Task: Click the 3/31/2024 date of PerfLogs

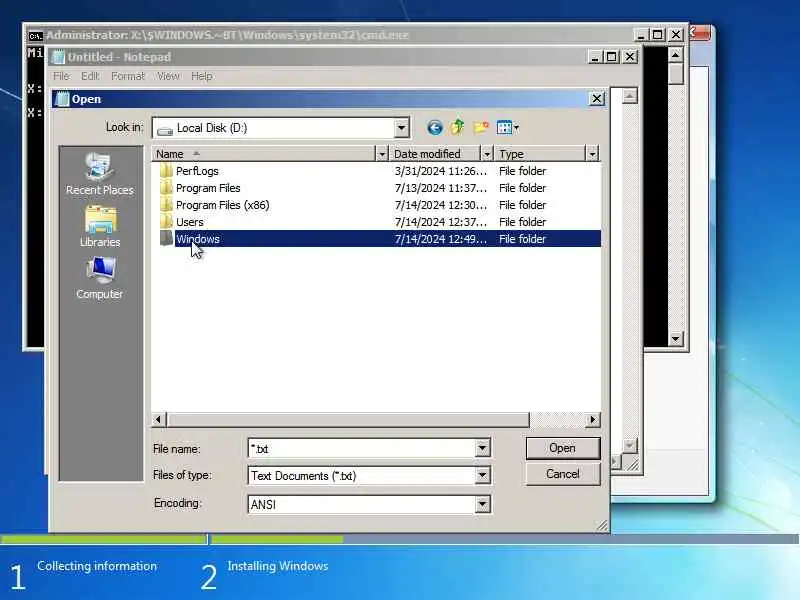Action: point(441,171)
